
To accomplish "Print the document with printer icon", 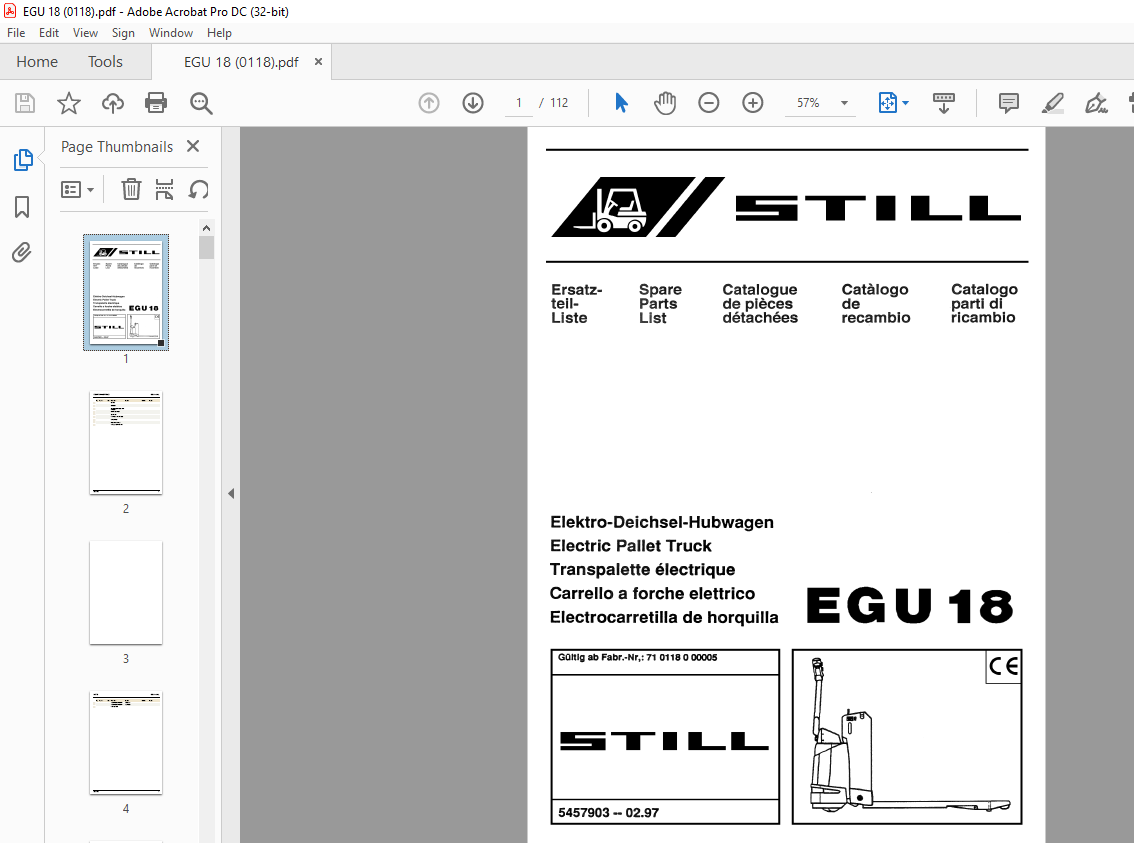I will pos(156,103).
